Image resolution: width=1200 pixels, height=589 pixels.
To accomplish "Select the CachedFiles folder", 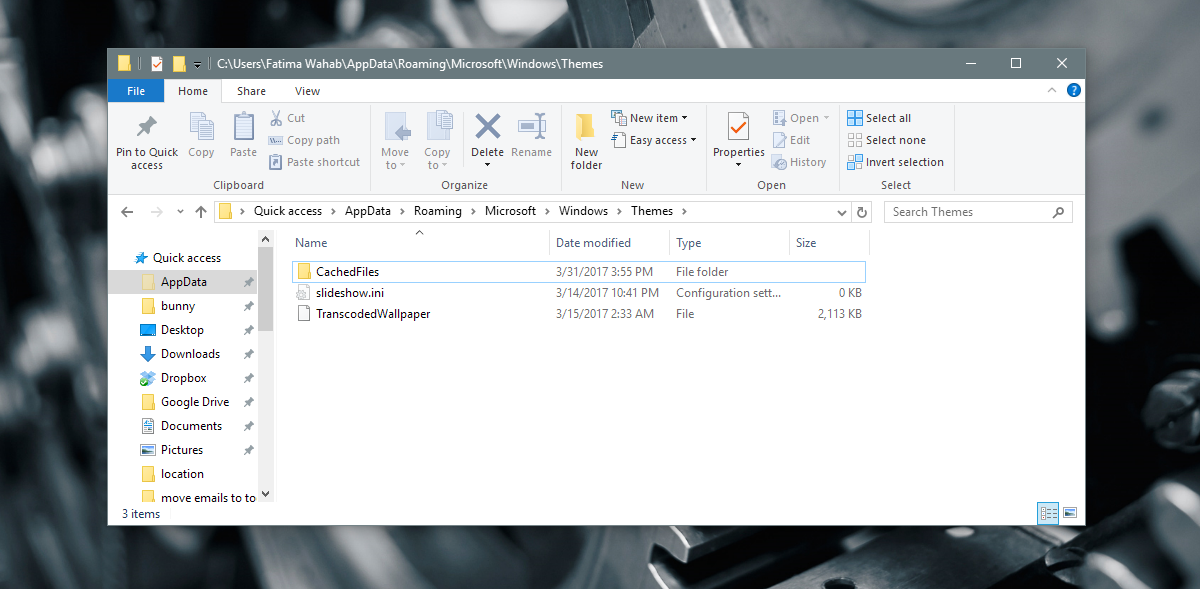I will tap(579, 272).
